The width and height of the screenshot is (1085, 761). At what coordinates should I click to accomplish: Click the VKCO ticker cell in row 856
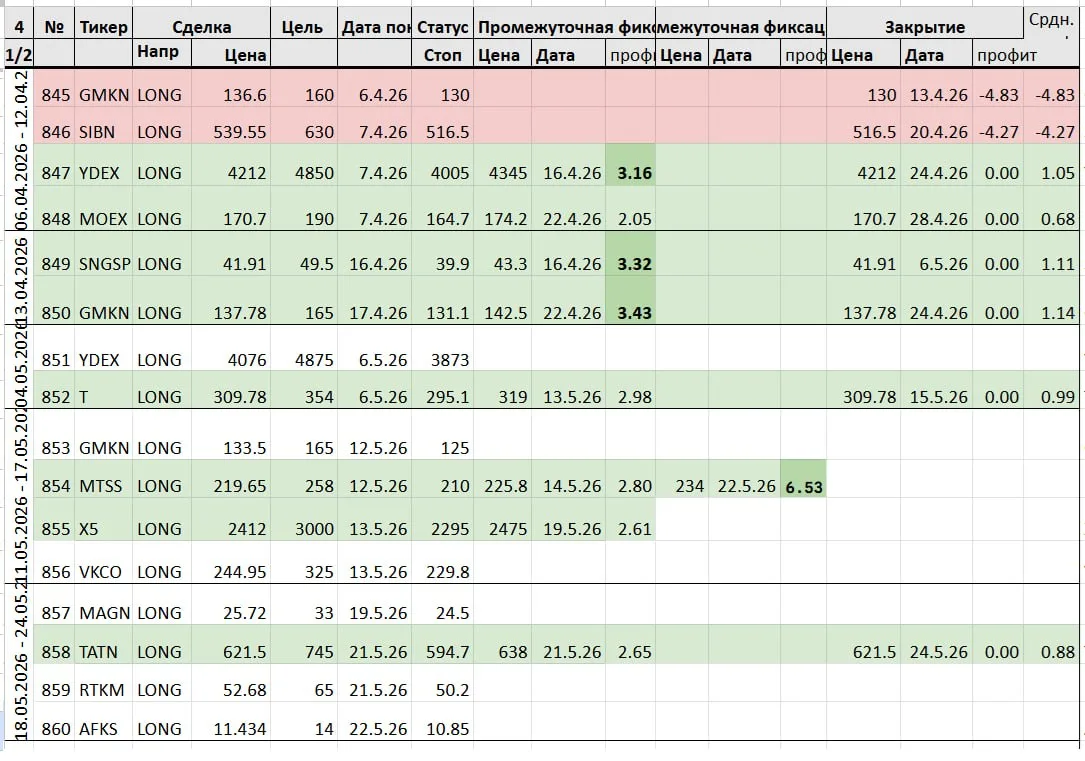point(103,571)
